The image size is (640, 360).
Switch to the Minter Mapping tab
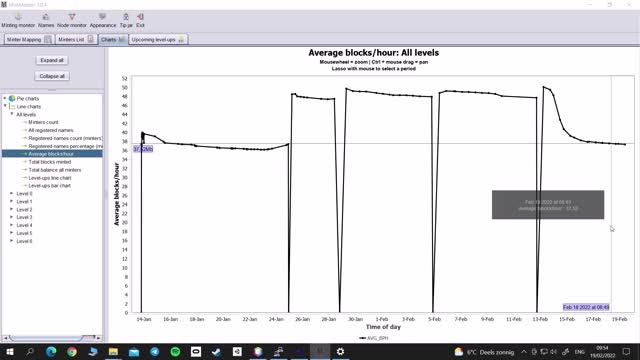(29, 40)
